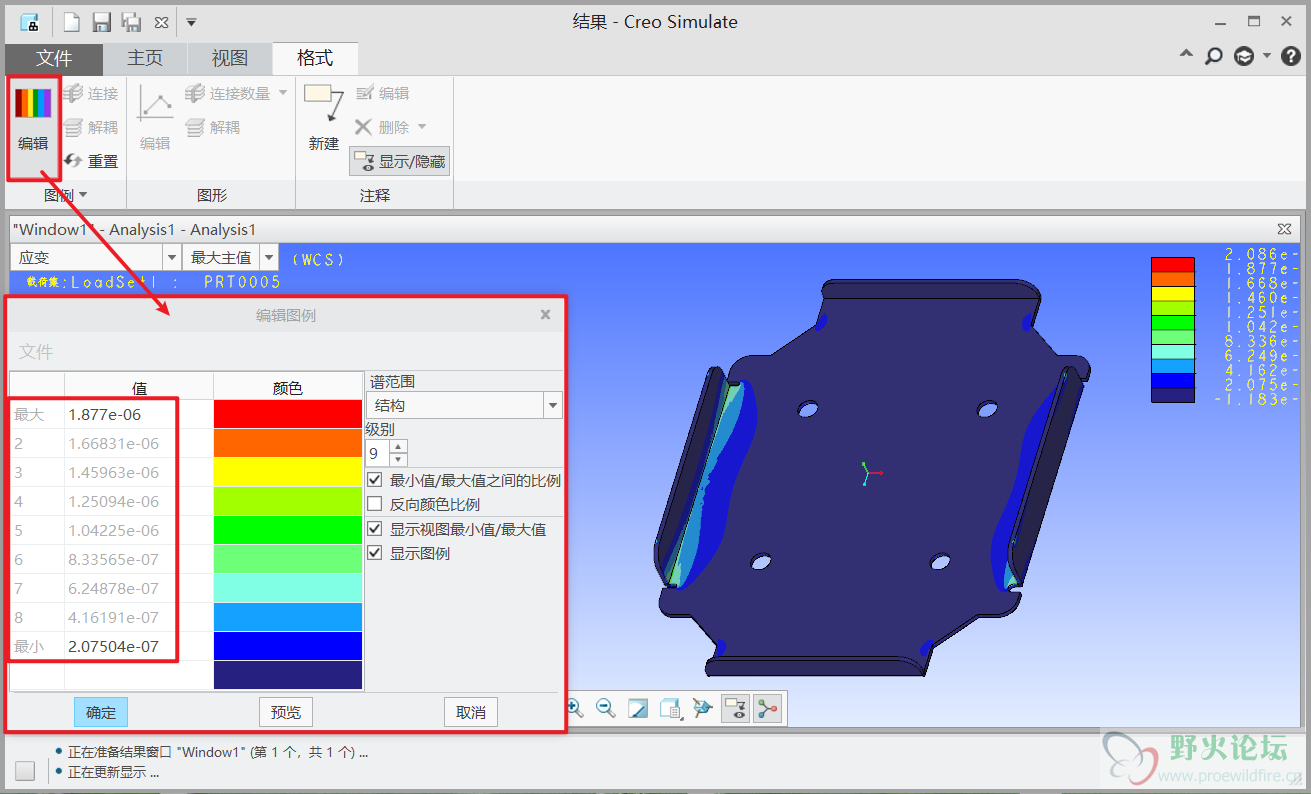Increase the levels (级别) stepper value
The height and width of the screenshot is (794, 1311).
399,446
